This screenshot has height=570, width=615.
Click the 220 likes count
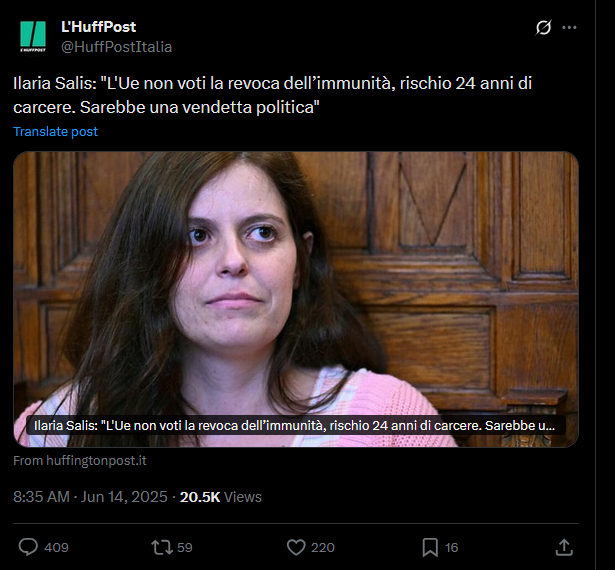point(322,547)
